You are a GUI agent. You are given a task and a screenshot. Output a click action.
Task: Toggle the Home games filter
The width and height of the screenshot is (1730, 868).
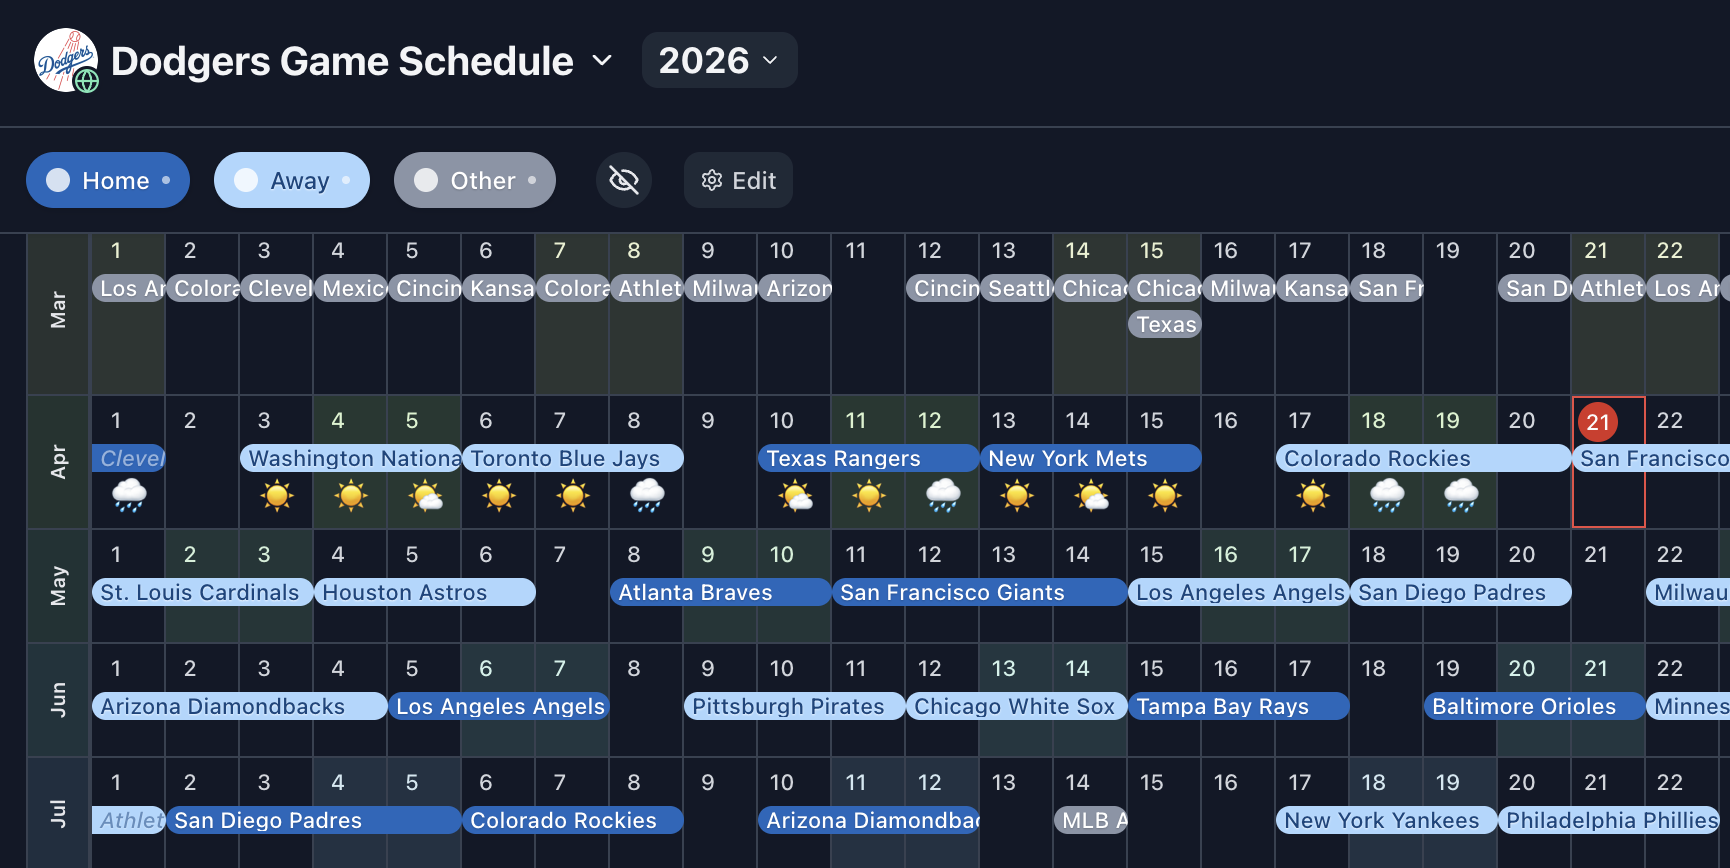tap(108, 180)
